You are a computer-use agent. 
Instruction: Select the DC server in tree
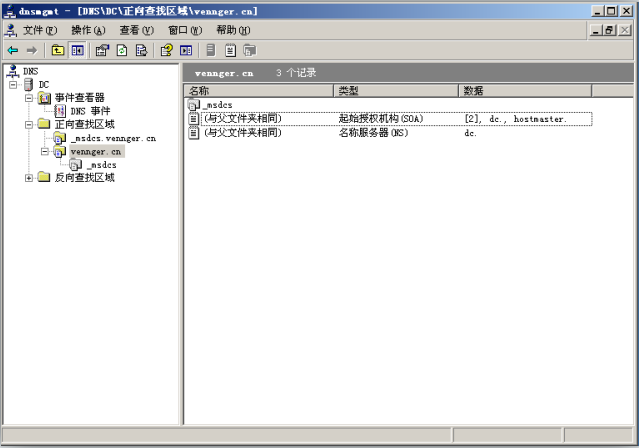(44, 85)
